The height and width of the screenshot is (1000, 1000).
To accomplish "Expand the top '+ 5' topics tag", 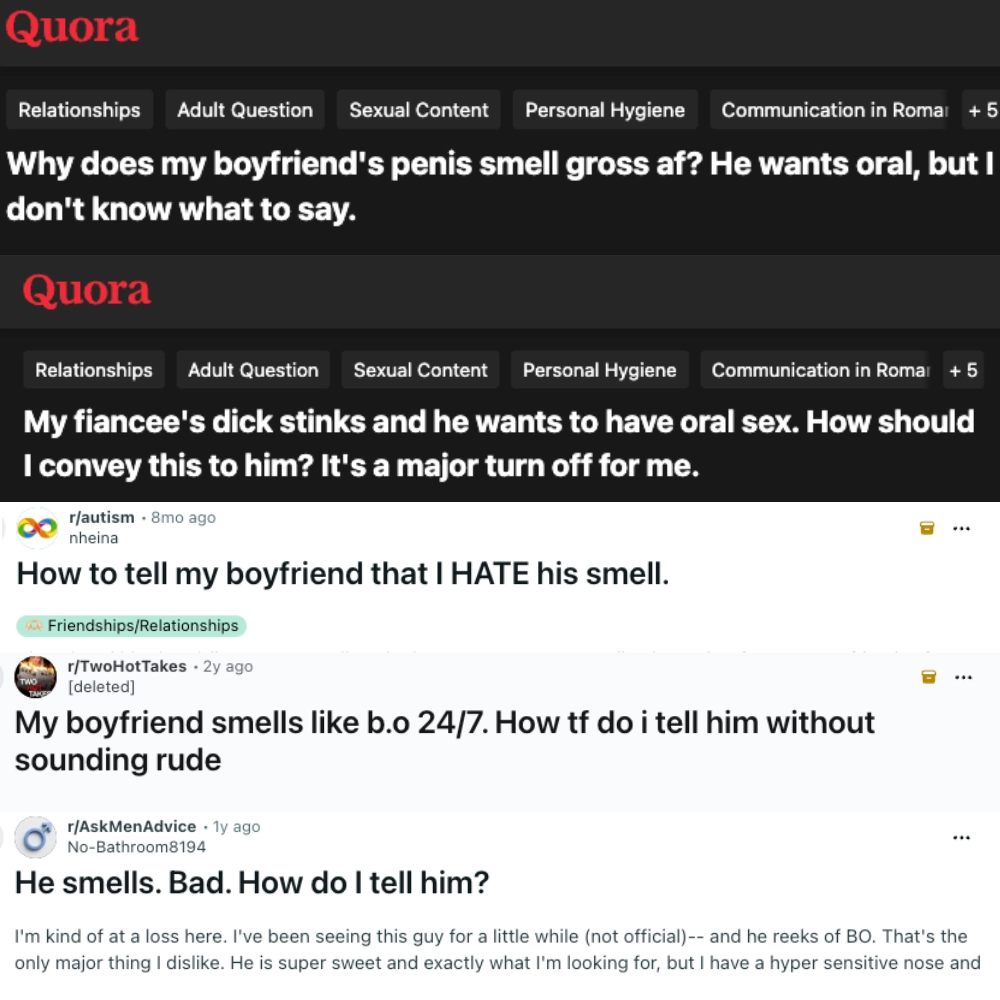I will (x=982, y=110).
